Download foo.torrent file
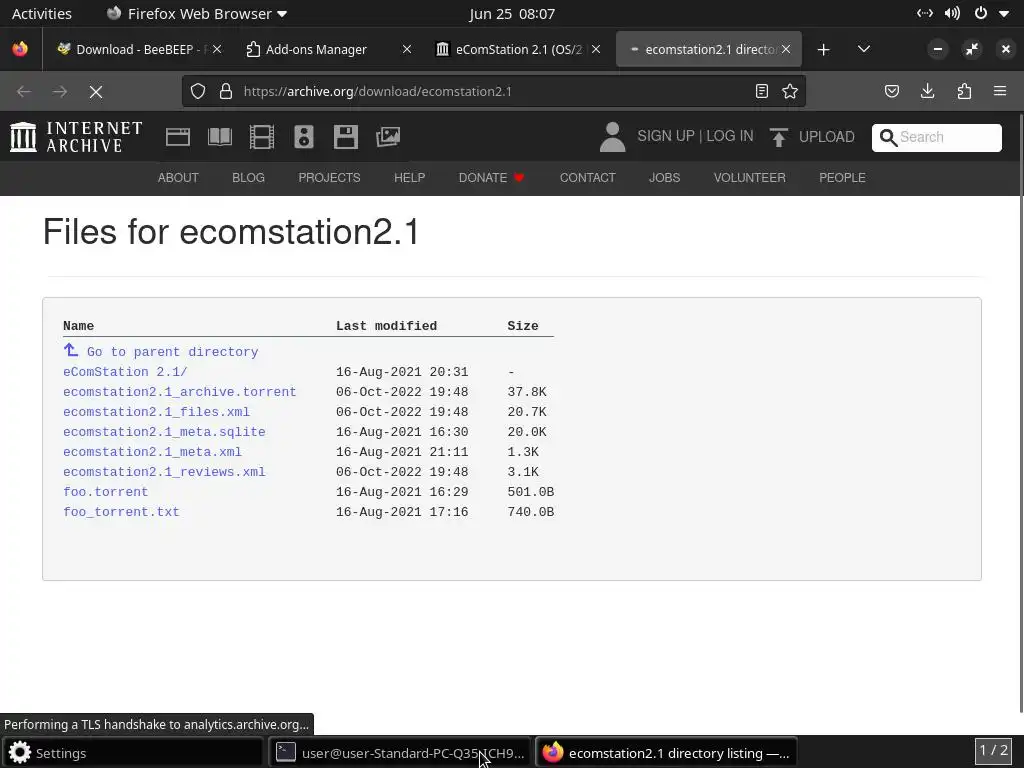The image size is (1024, 768). pyautogui.click(x=105, y=492)
